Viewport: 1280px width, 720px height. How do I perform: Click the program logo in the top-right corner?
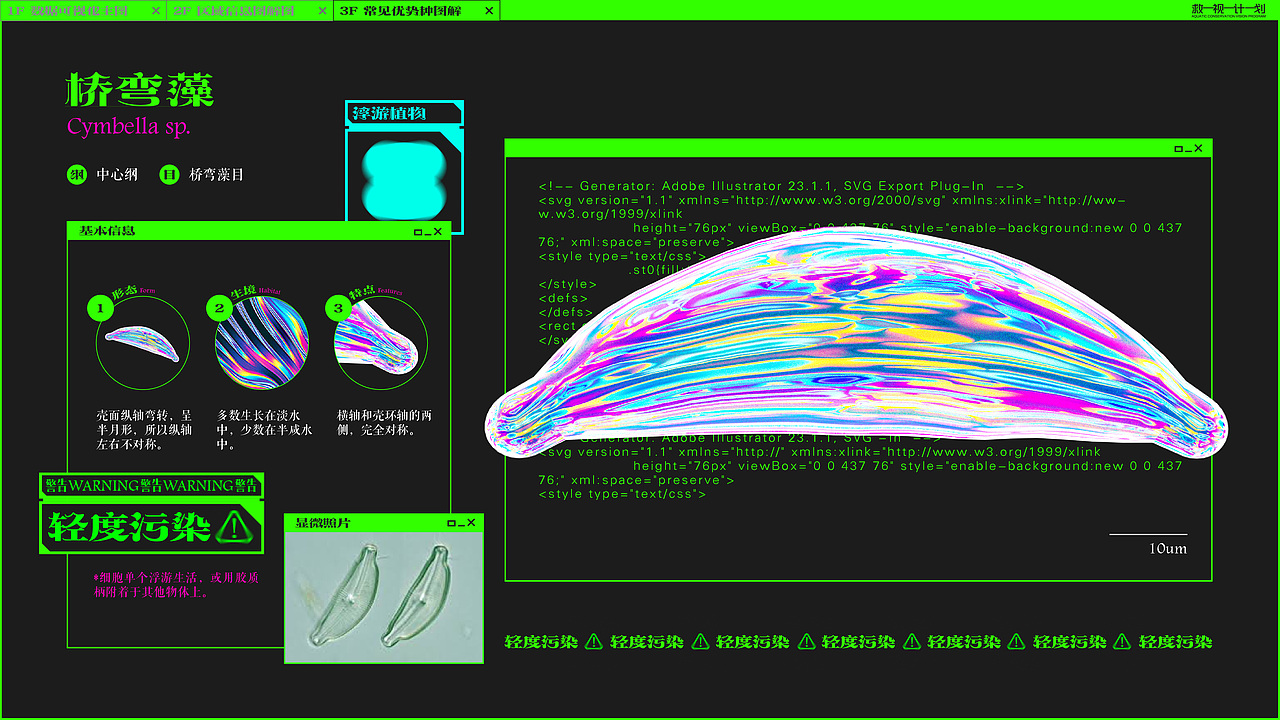pos(1228,11)
